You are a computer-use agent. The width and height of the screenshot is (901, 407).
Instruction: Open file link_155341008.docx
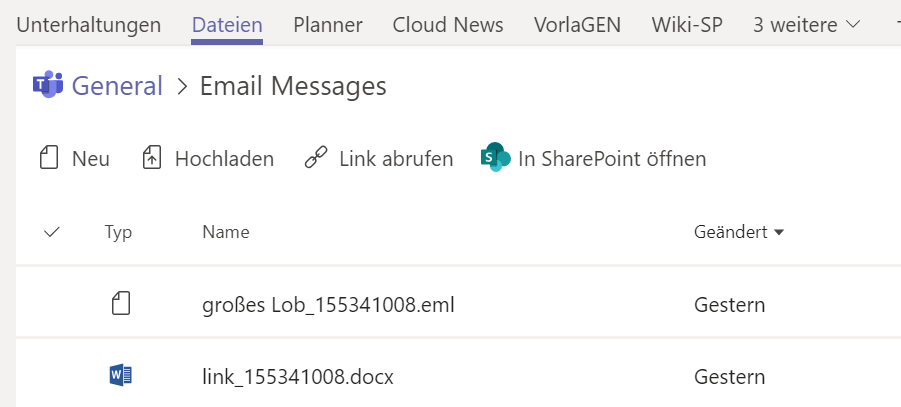tap(298, 377)
